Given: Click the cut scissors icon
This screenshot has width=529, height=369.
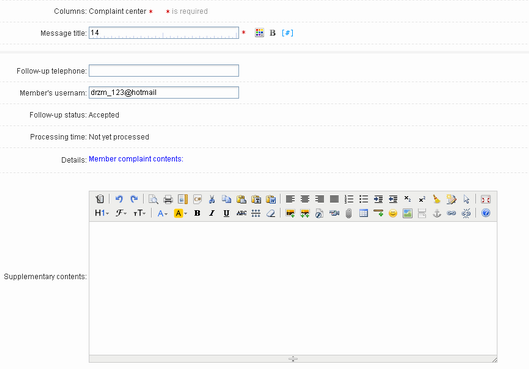Looking at the screenshot, I should coord(212,199).
